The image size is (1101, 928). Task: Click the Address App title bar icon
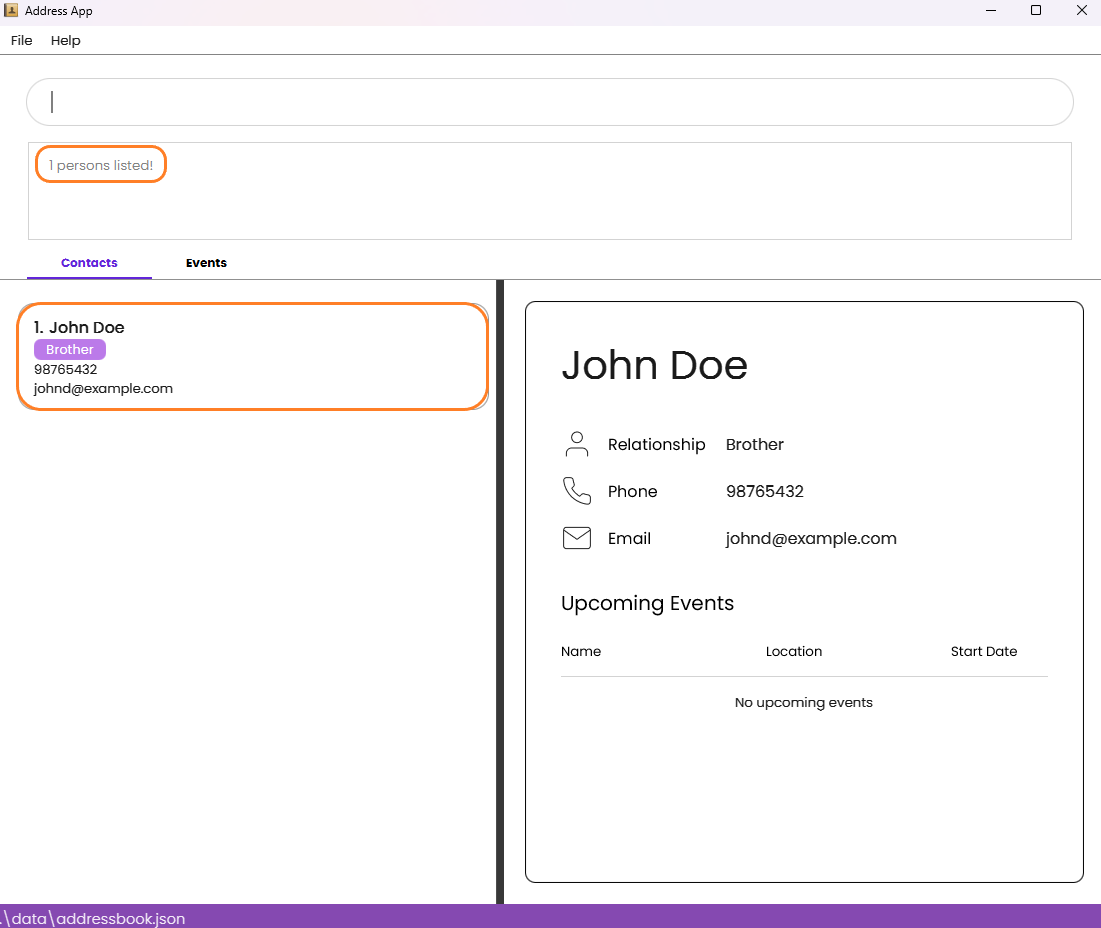[x=11, y=11]
